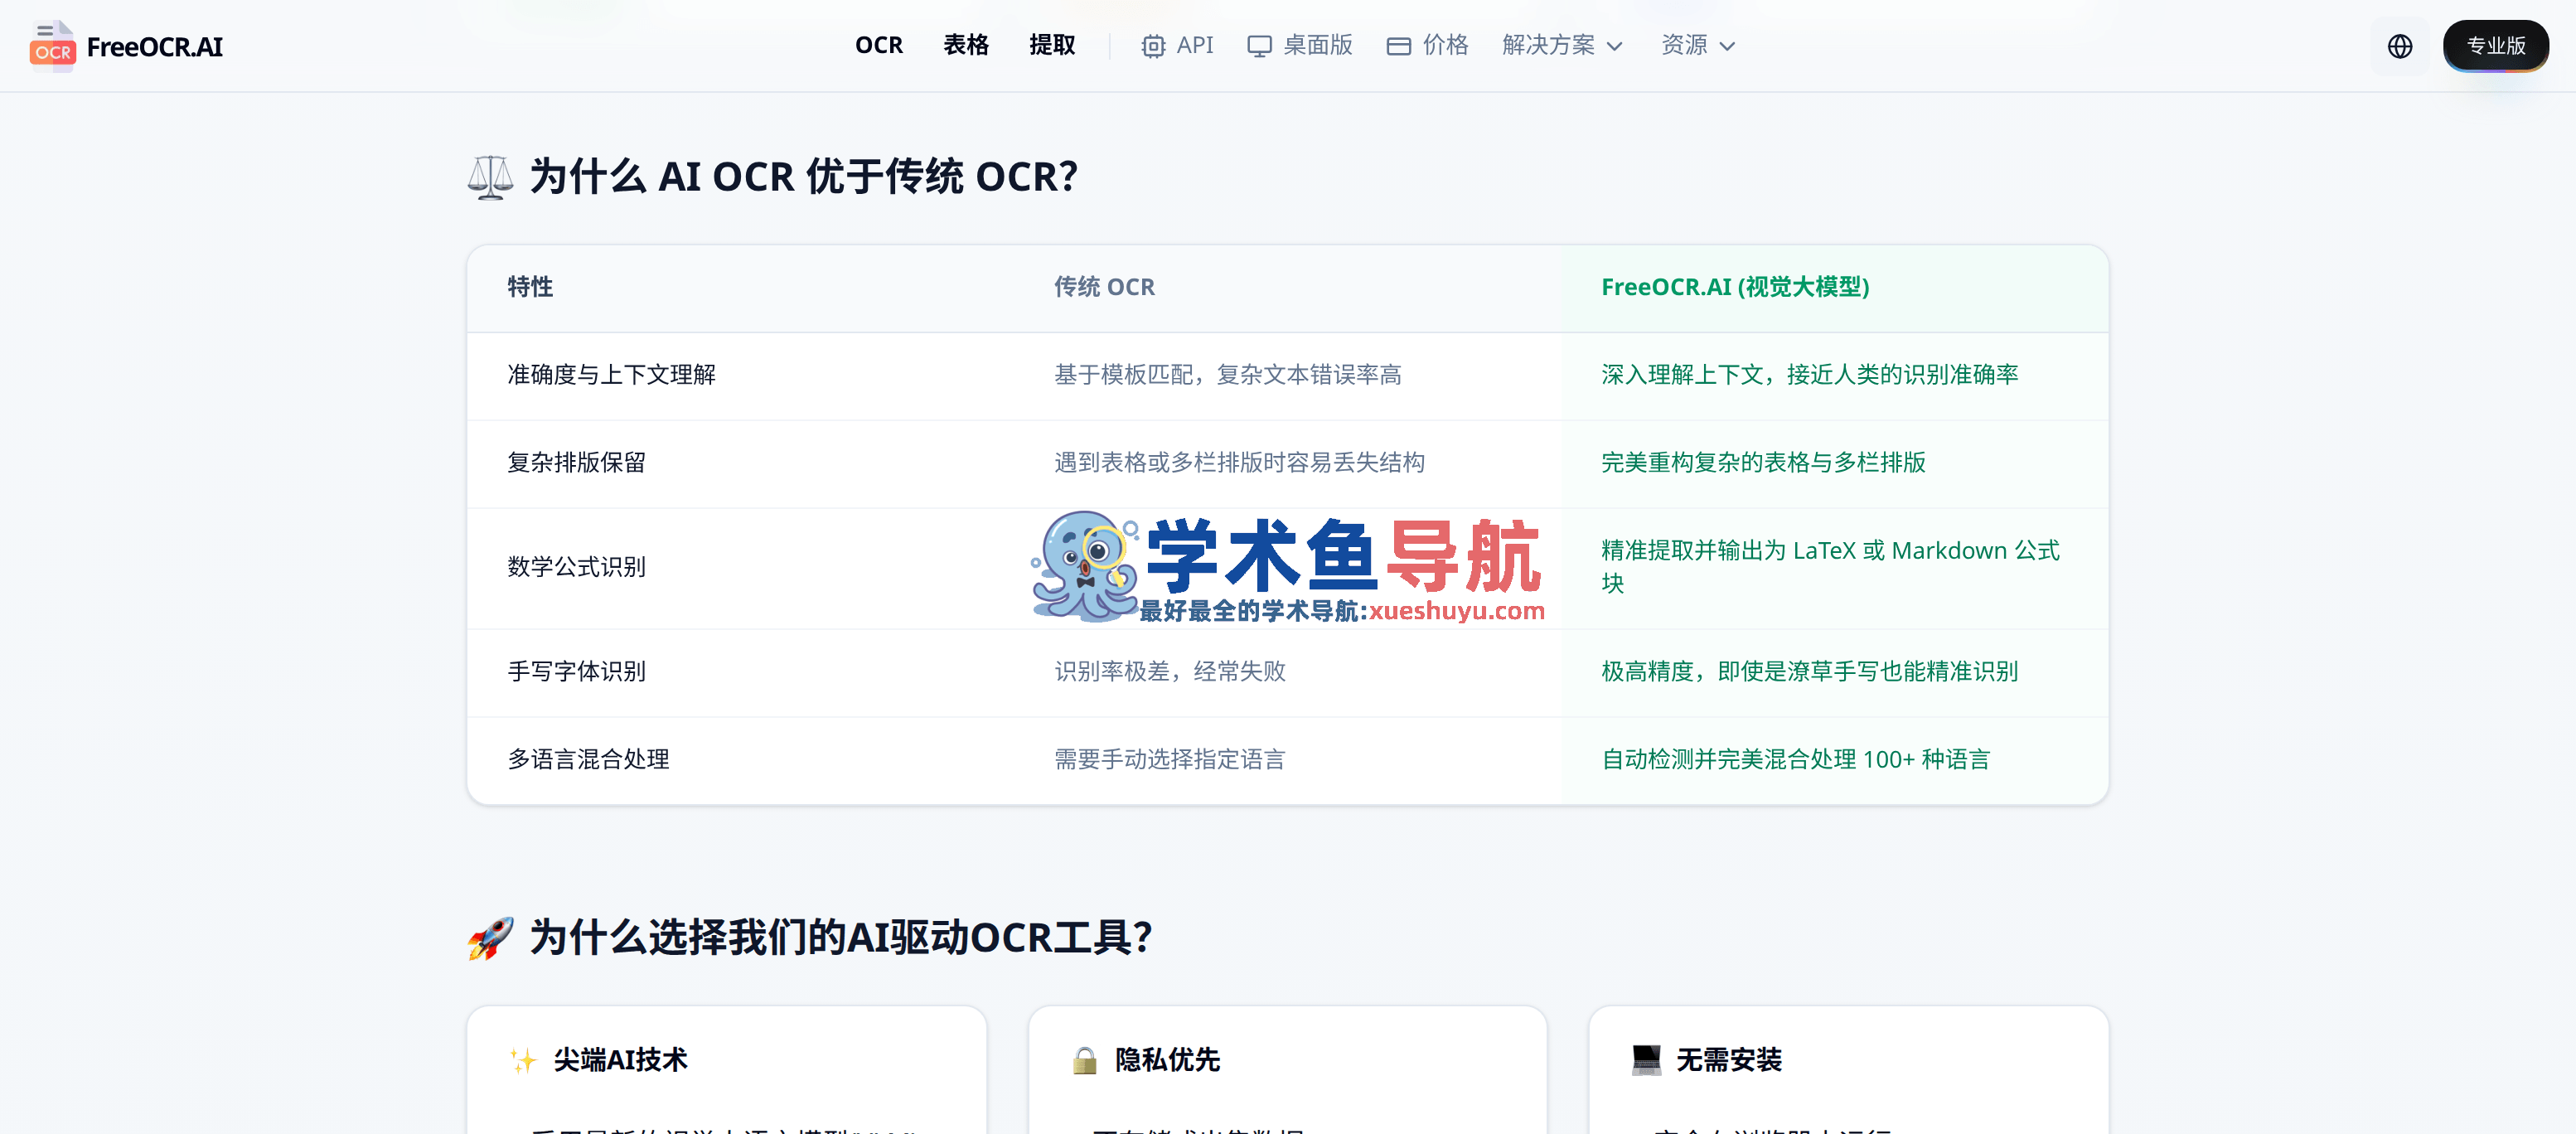Open the language globe selector

(x=2399, y=46)
